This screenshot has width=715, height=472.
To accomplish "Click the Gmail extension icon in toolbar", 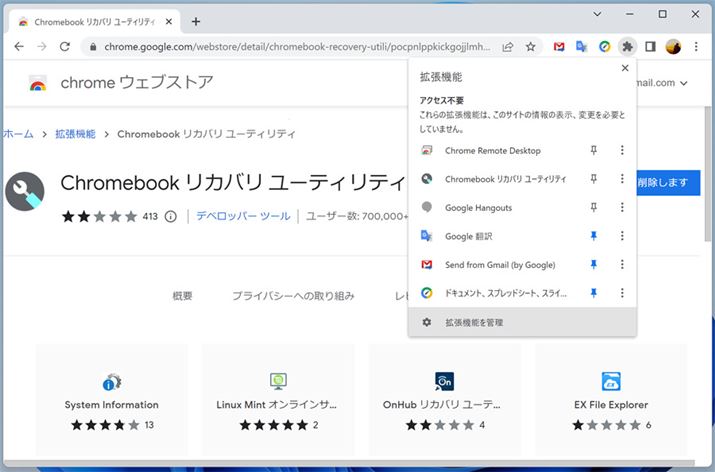I will [x=559, y=46].
